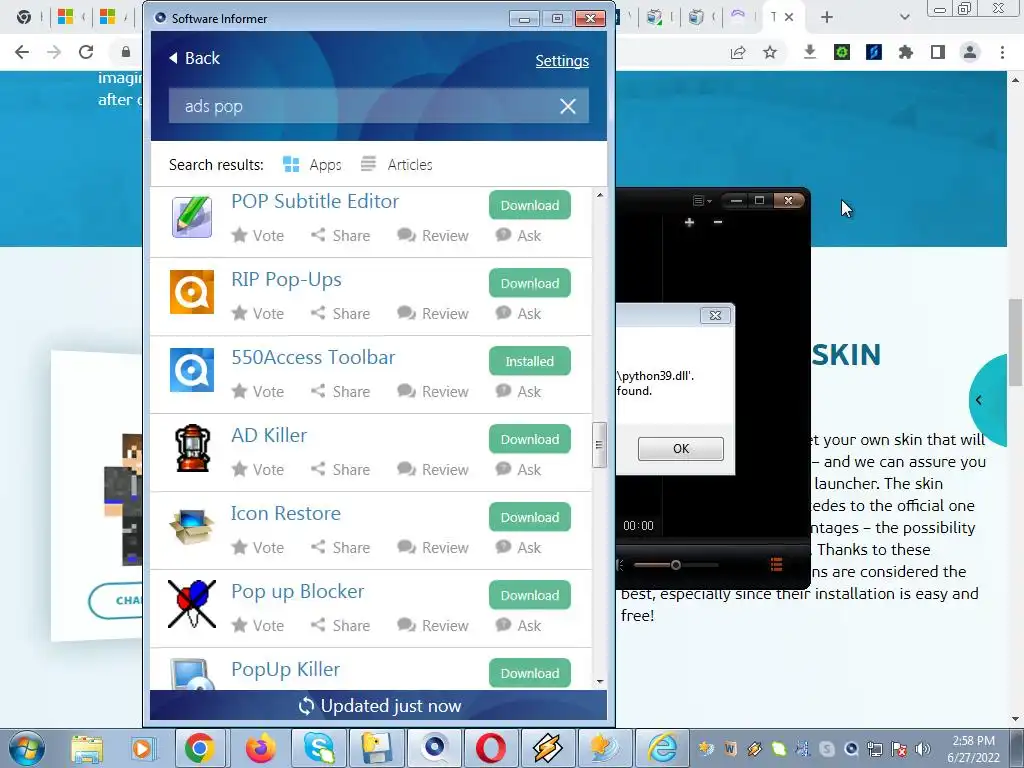Share Icon Restore
The width and height of the screenshot is (1024, 768).
point(340,547)
